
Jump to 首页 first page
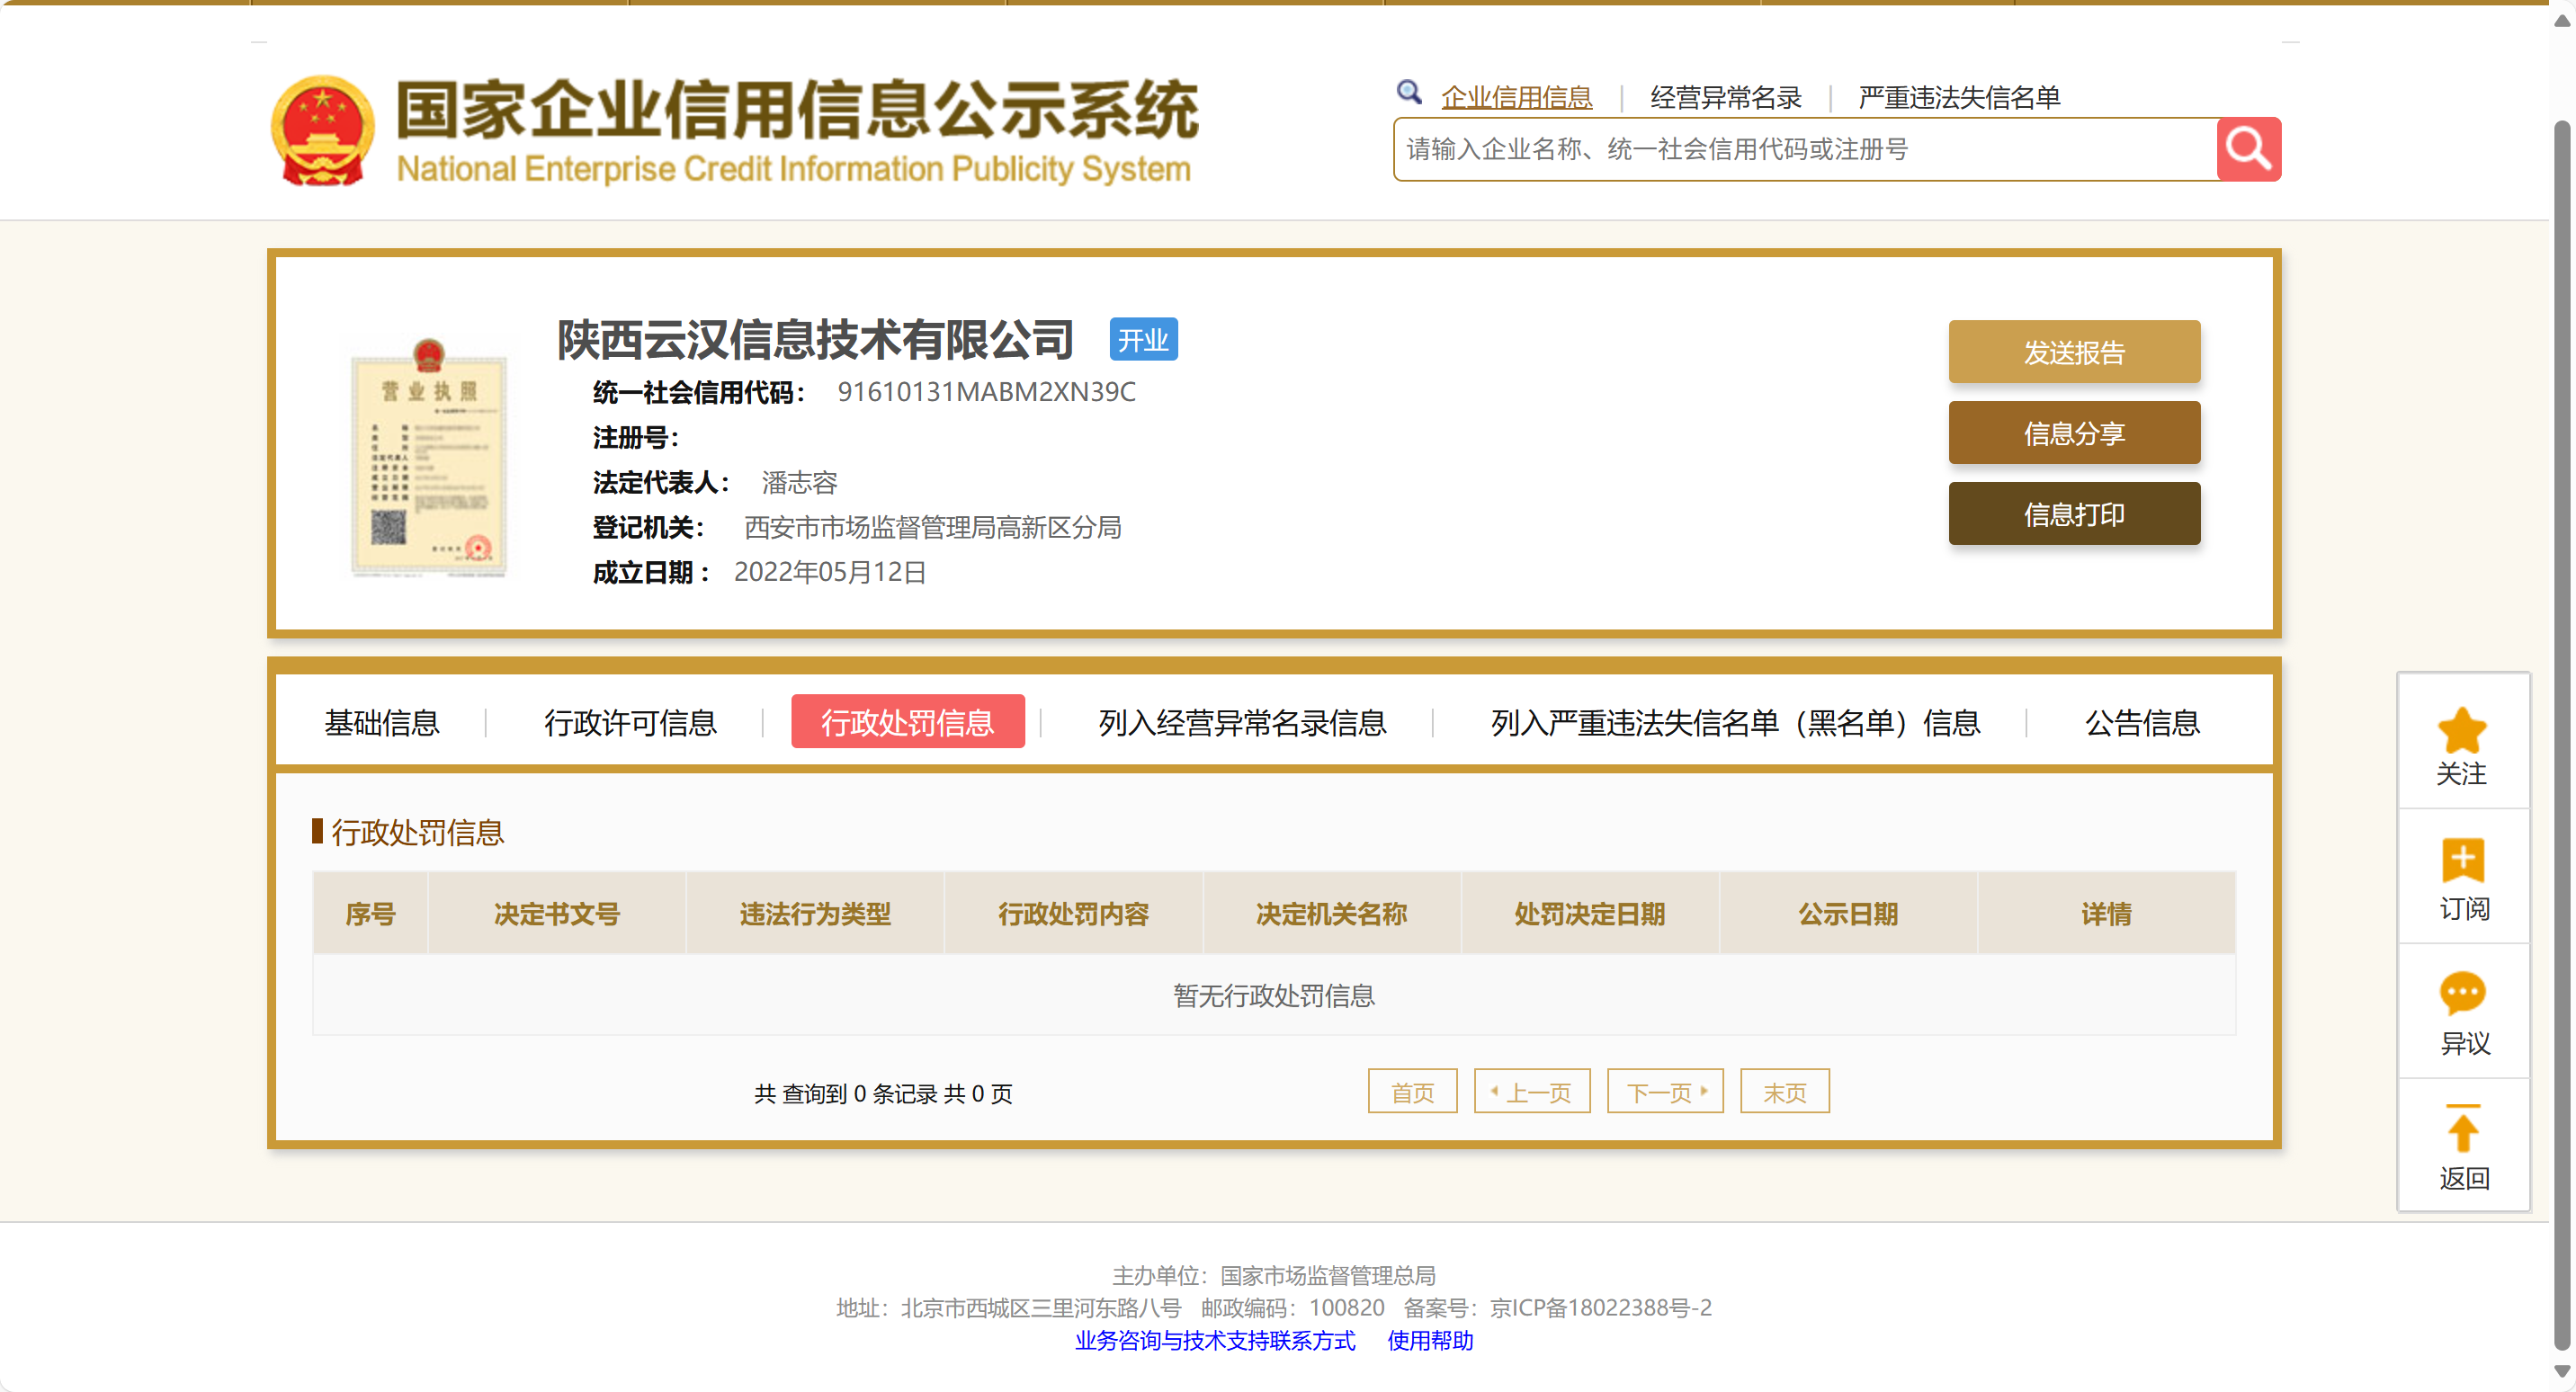(1411, 1092)
